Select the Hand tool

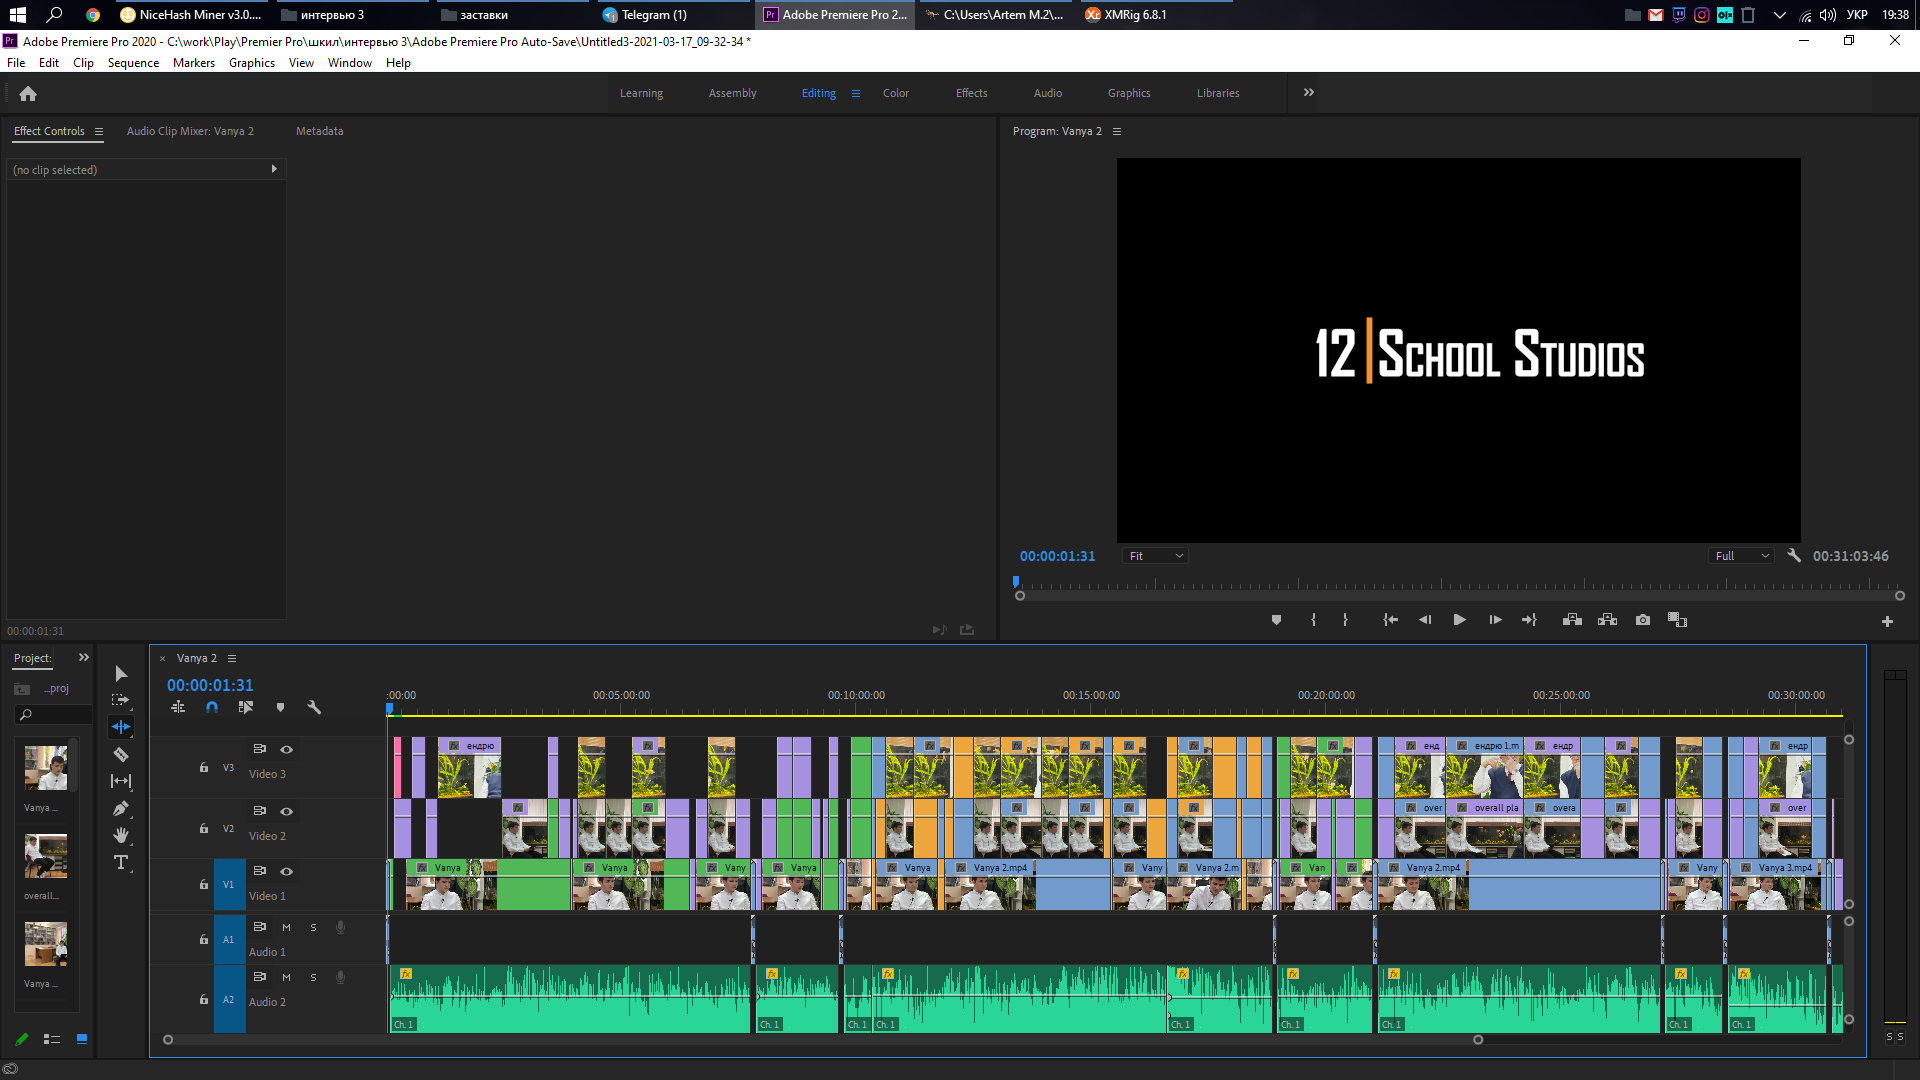tap(121, 835)
